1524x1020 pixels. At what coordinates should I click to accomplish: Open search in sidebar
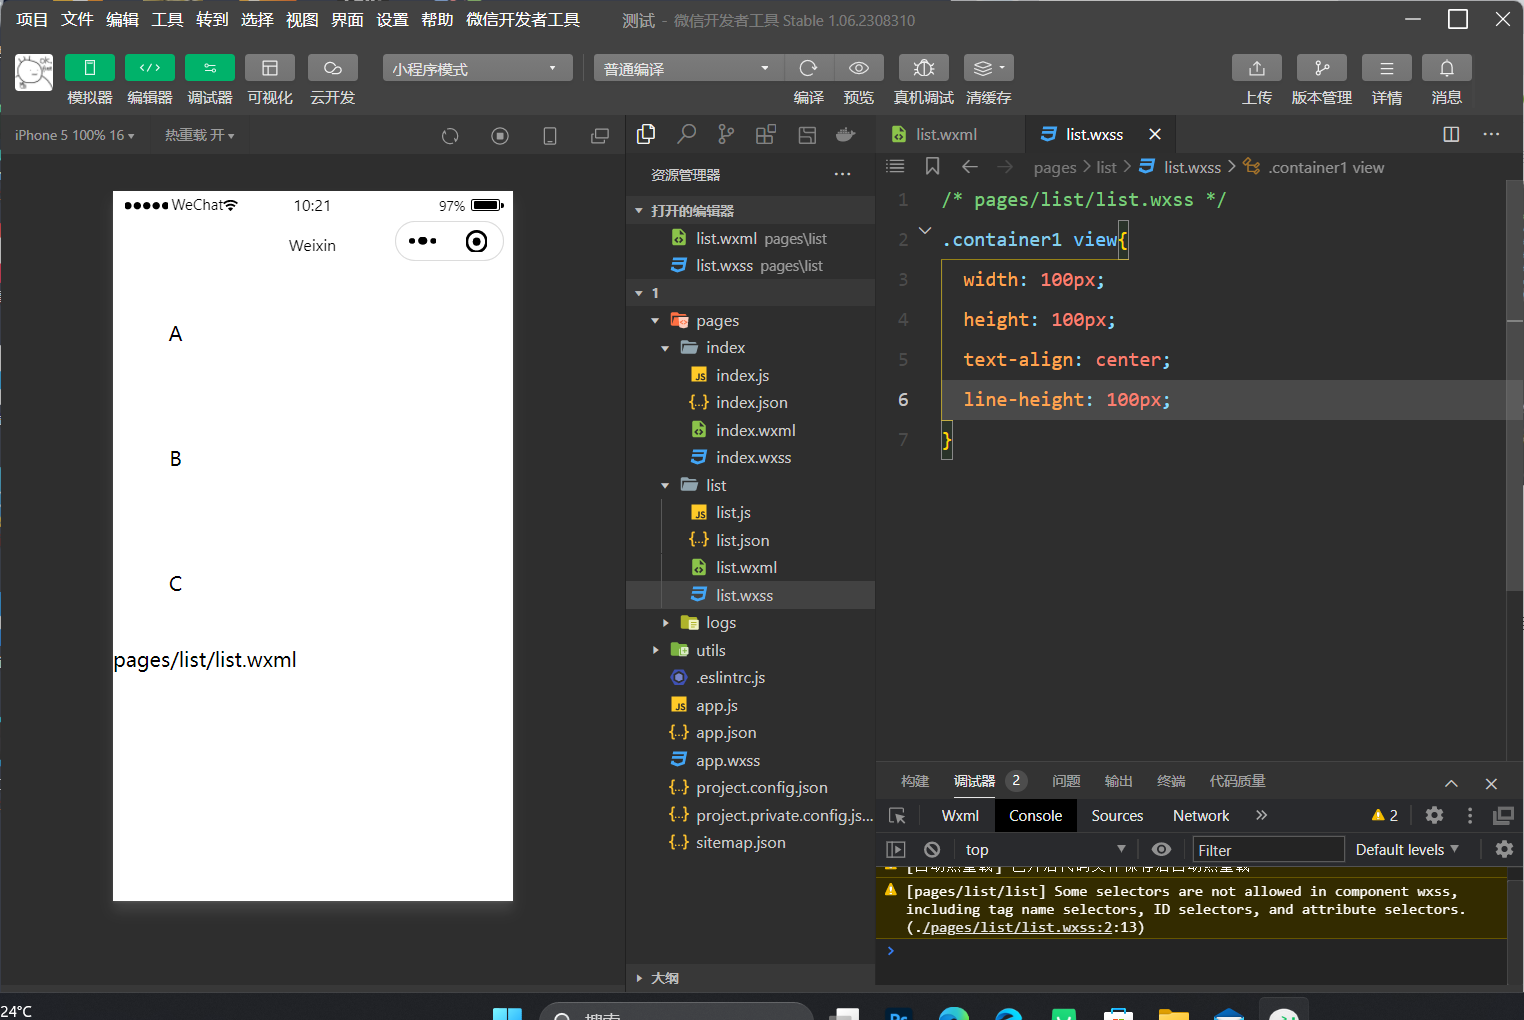point(686,134)
